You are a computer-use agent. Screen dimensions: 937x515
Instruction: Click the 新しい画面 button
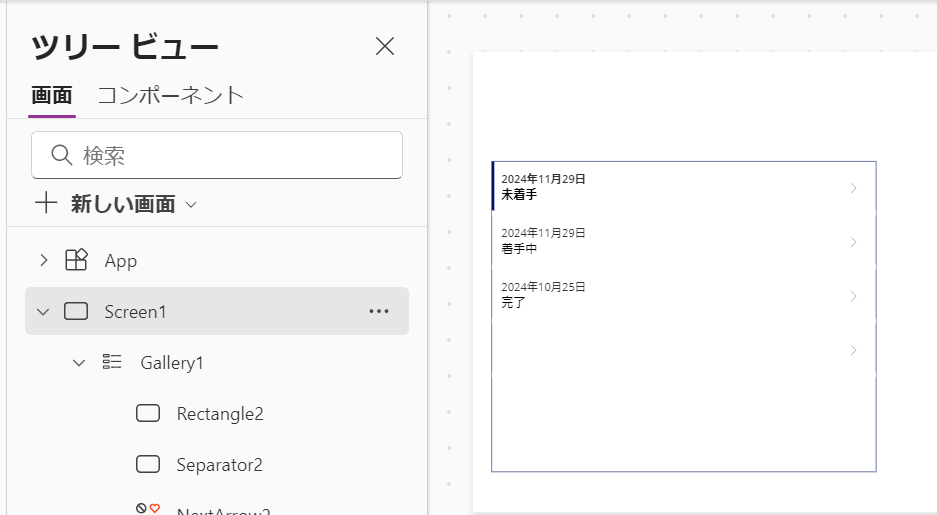tap(116, 204)
